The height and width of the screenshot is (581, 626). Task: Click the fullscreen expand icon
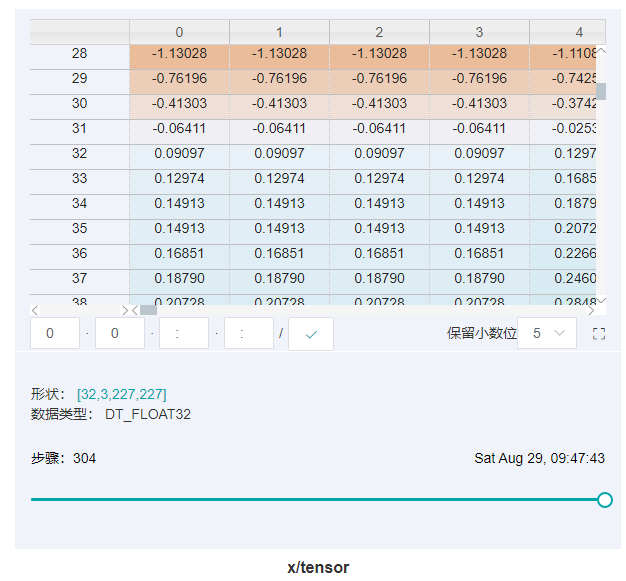(599, 334)
